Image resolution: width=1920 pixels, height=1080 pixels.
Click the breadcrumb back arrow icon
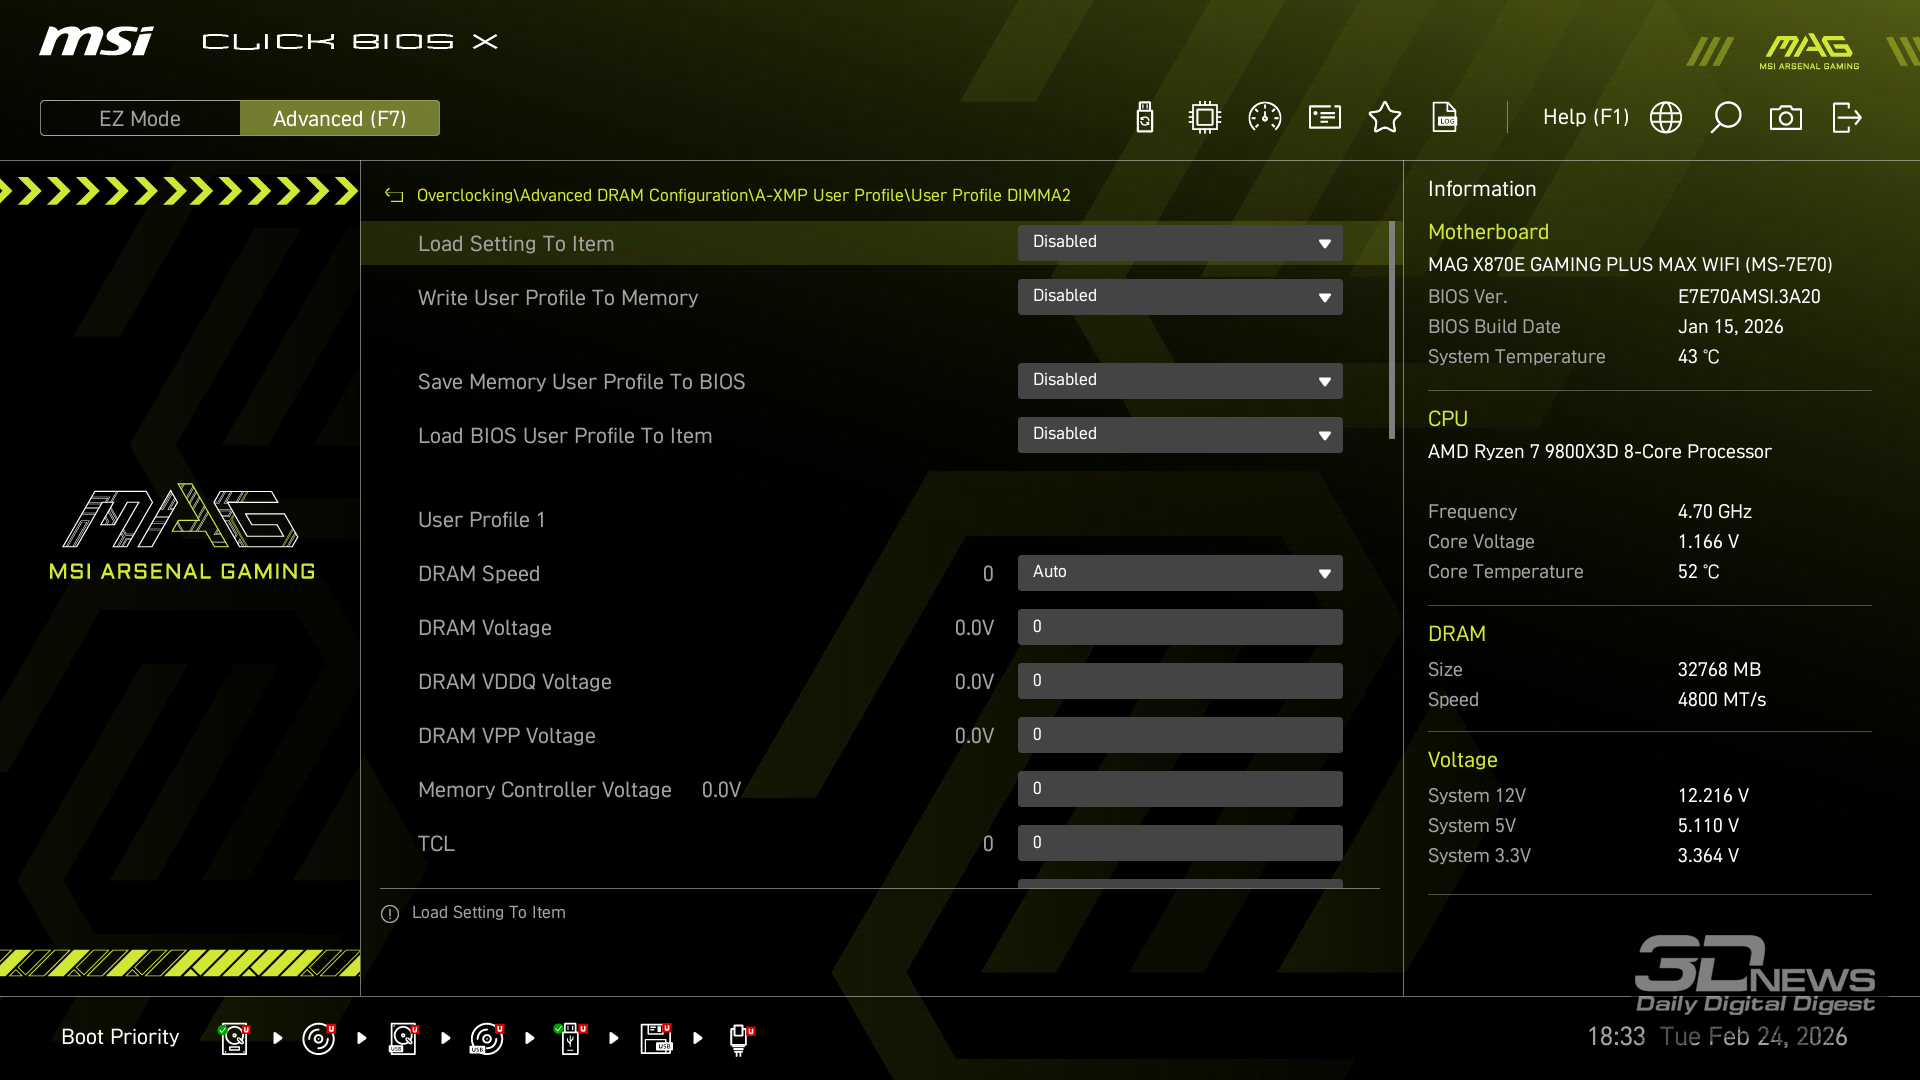pos(394,195)
